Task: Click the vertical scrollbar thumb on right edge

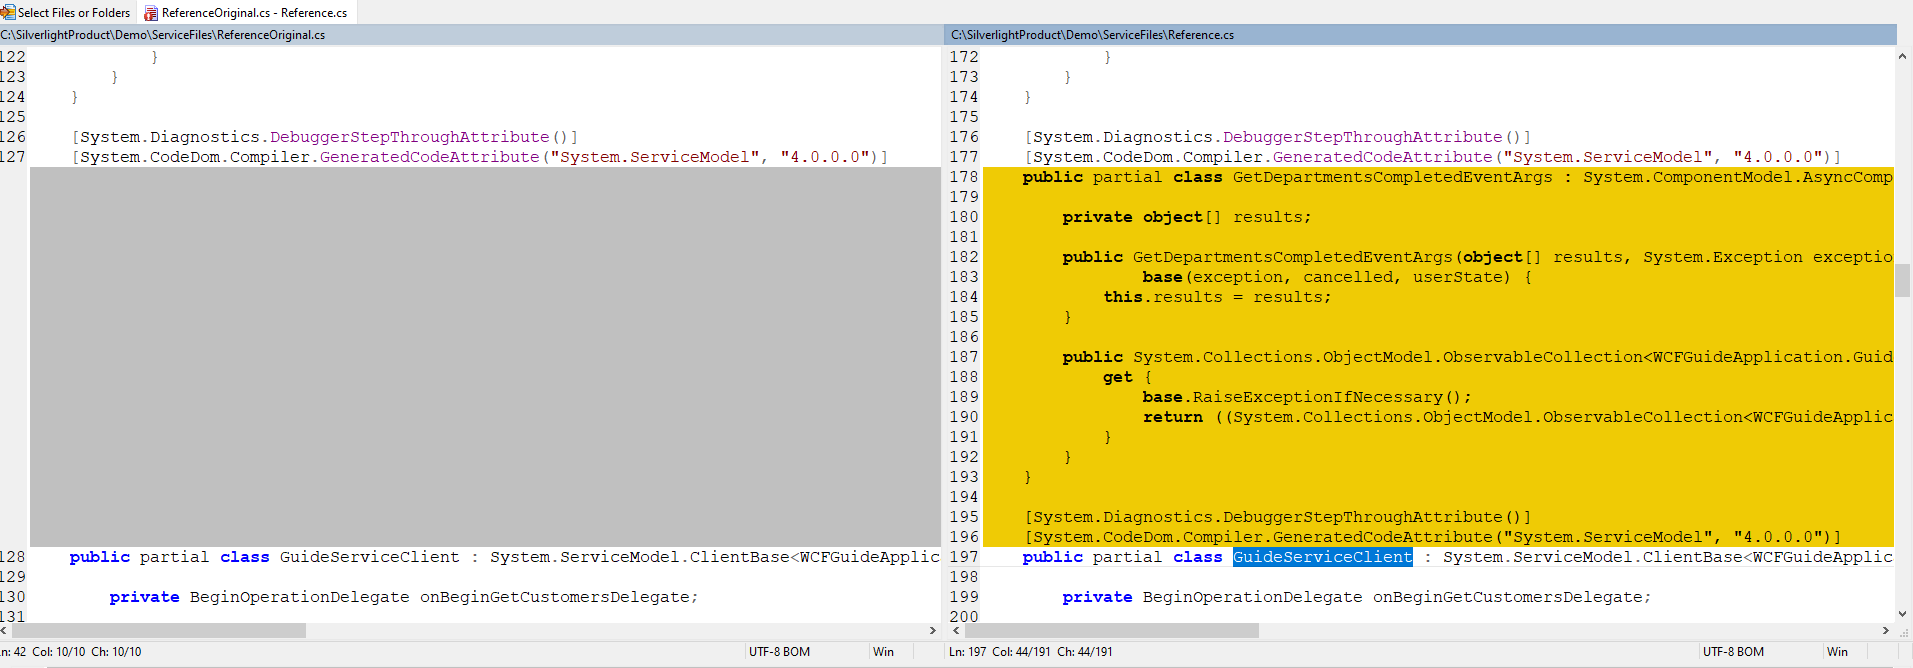Action: pyautogui.click(x=1902, y=280)
